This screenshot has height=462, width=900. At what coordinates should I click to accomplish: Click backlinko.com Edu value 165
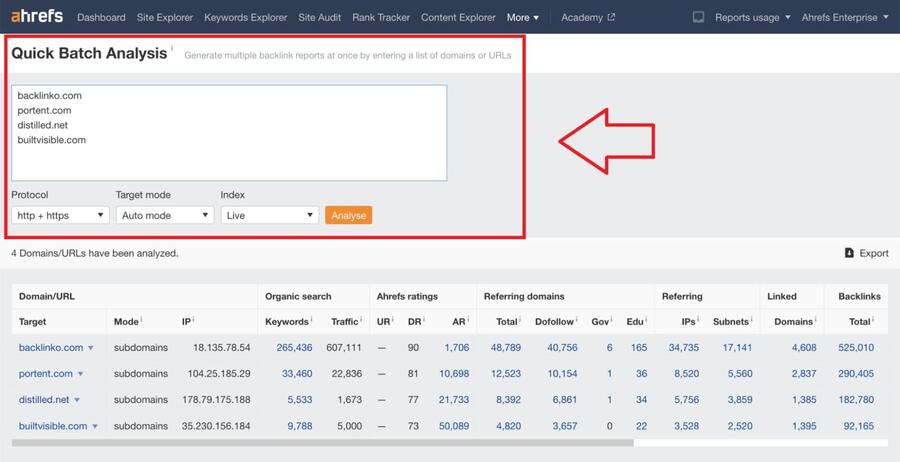(638, 347)
